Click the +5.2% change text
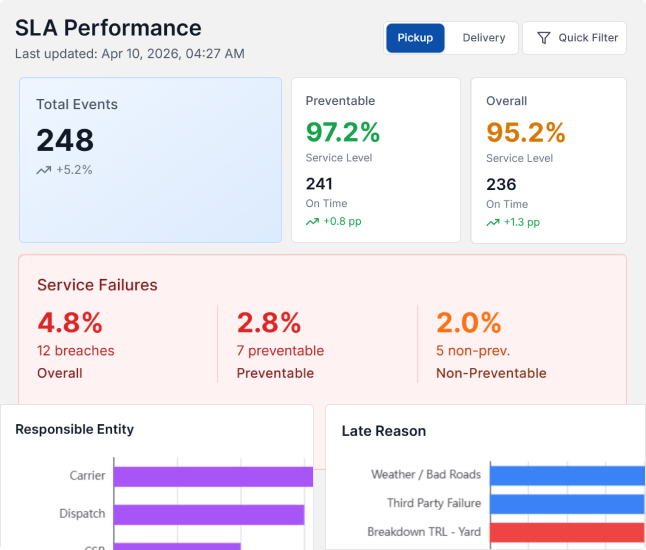 74,170
